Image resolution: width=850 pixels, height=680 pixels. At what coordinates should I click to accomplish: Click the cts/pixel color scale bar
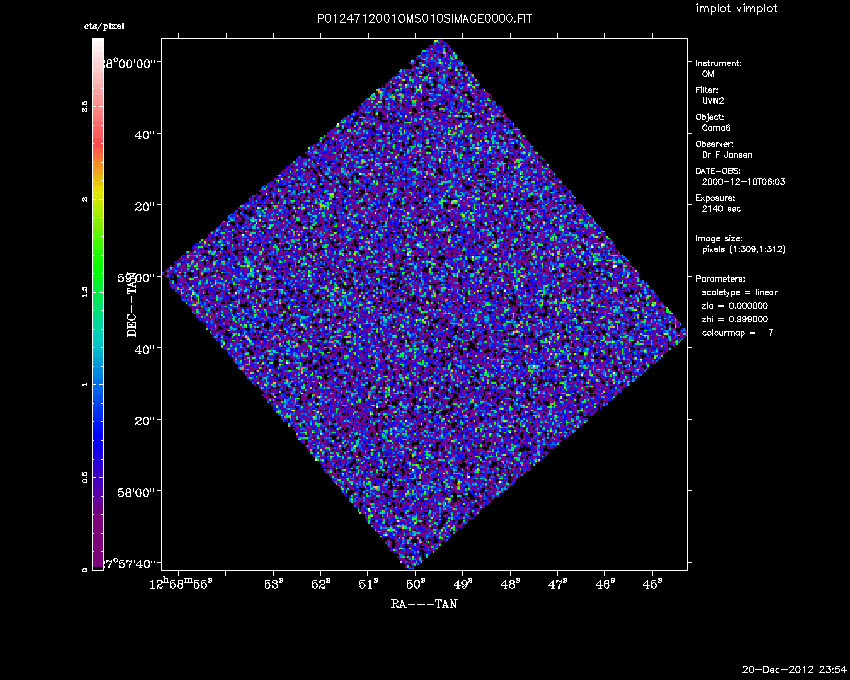[98, 304]
